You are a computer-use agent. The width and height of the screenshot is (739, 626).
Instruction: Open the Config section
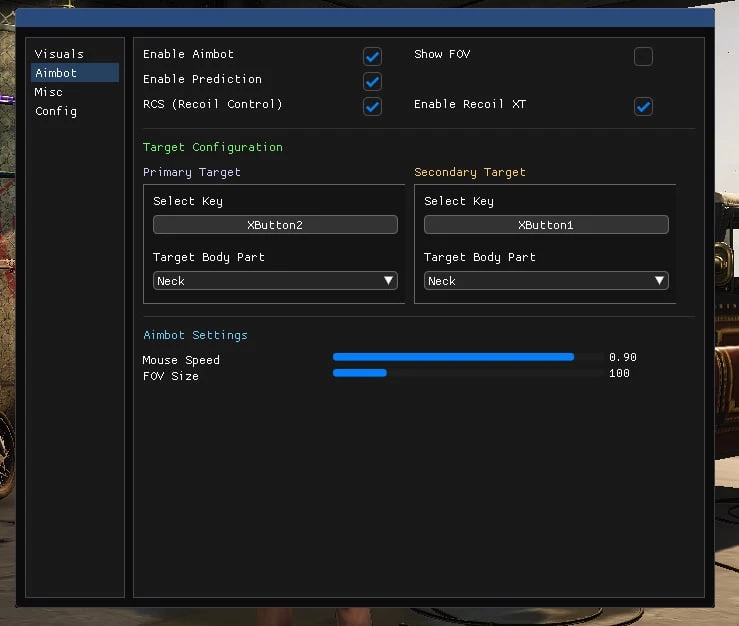point(56,111)
